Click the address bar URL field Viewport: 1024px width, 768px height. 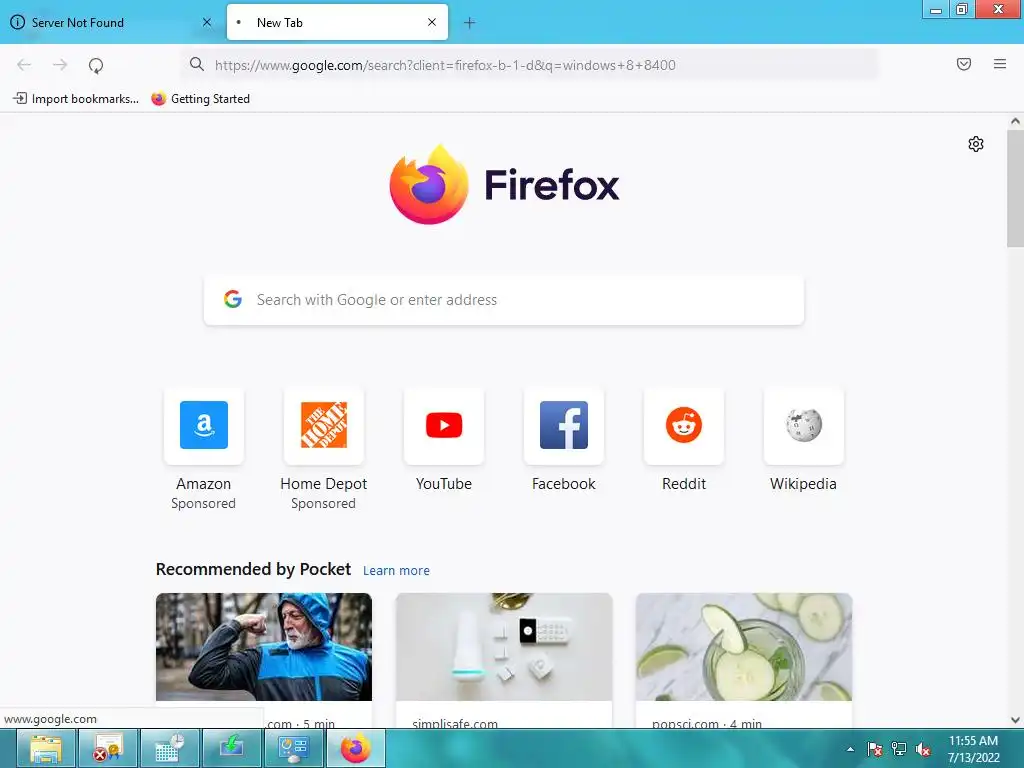pyautogui.click(x=529, y=65)
